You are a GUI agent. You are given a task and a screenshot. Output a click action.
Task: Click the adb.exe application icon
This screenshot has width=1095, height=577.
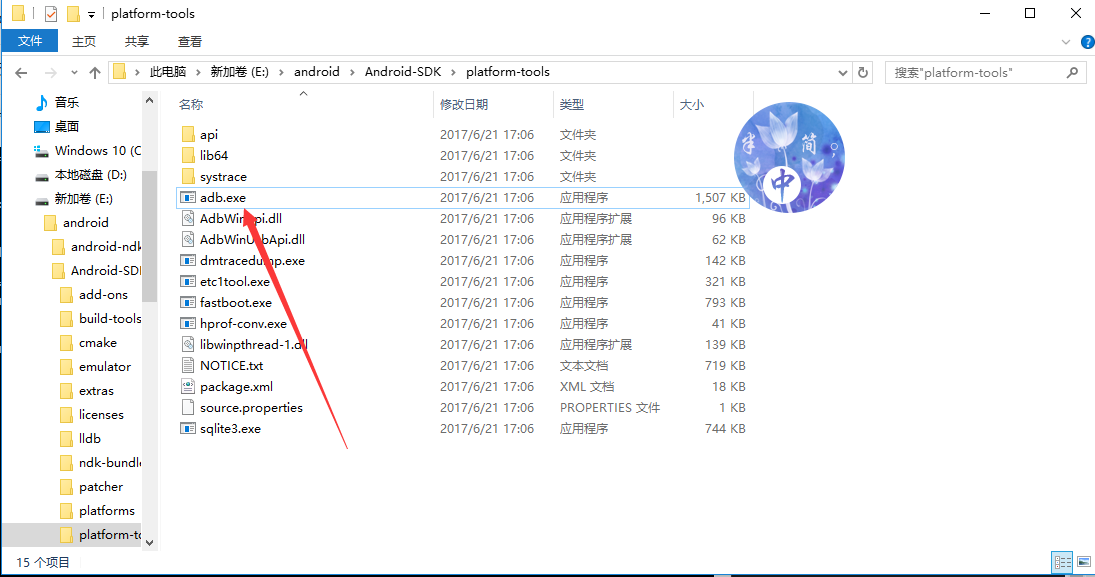tap(187, 198)
